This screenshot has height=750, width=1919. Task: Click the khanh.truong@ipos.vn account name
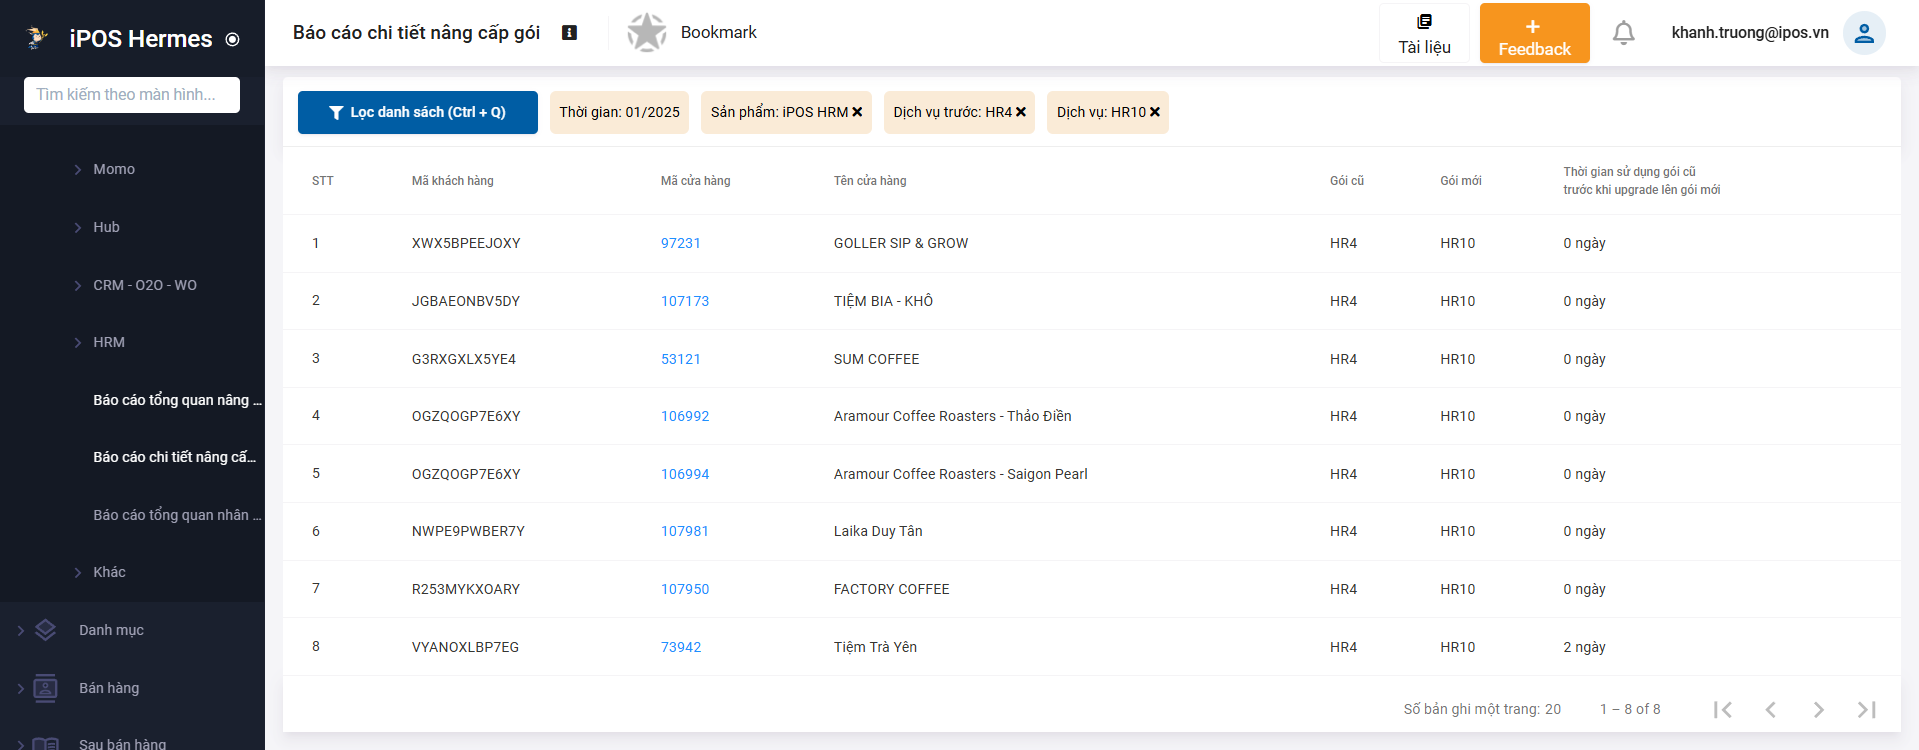tap(1750, 33)
